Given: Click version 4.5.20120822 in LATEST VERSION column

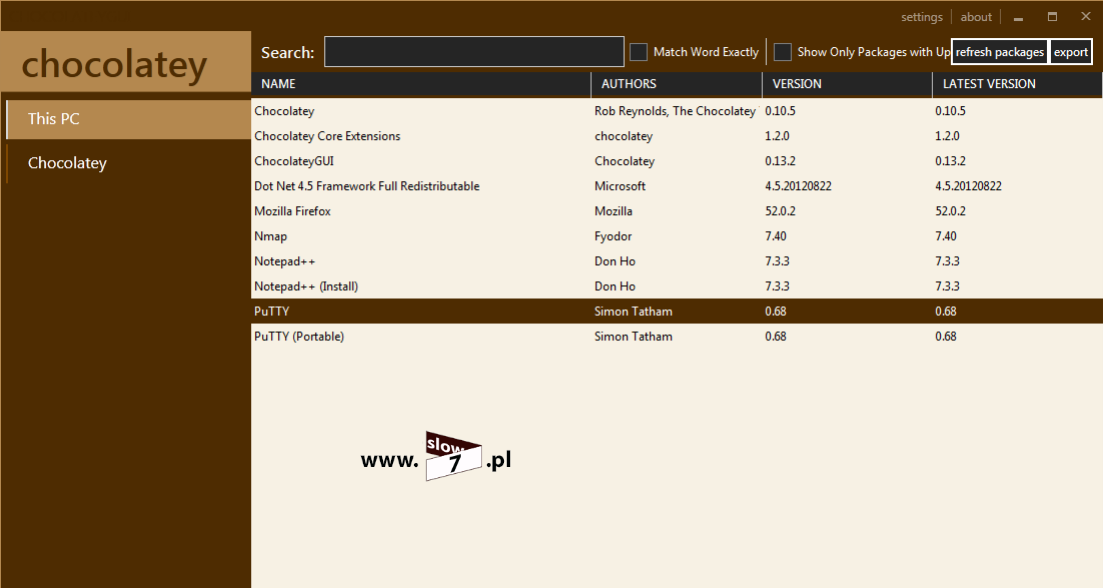Looking at the screenshot, I should (x=968, y=186).
